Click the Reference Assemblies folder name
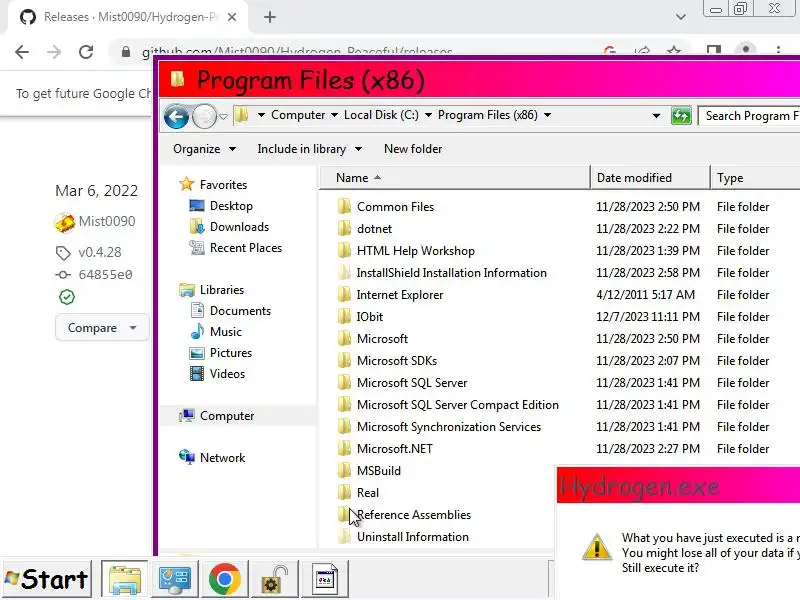This screenshot has height=600, width=800. 414,515
